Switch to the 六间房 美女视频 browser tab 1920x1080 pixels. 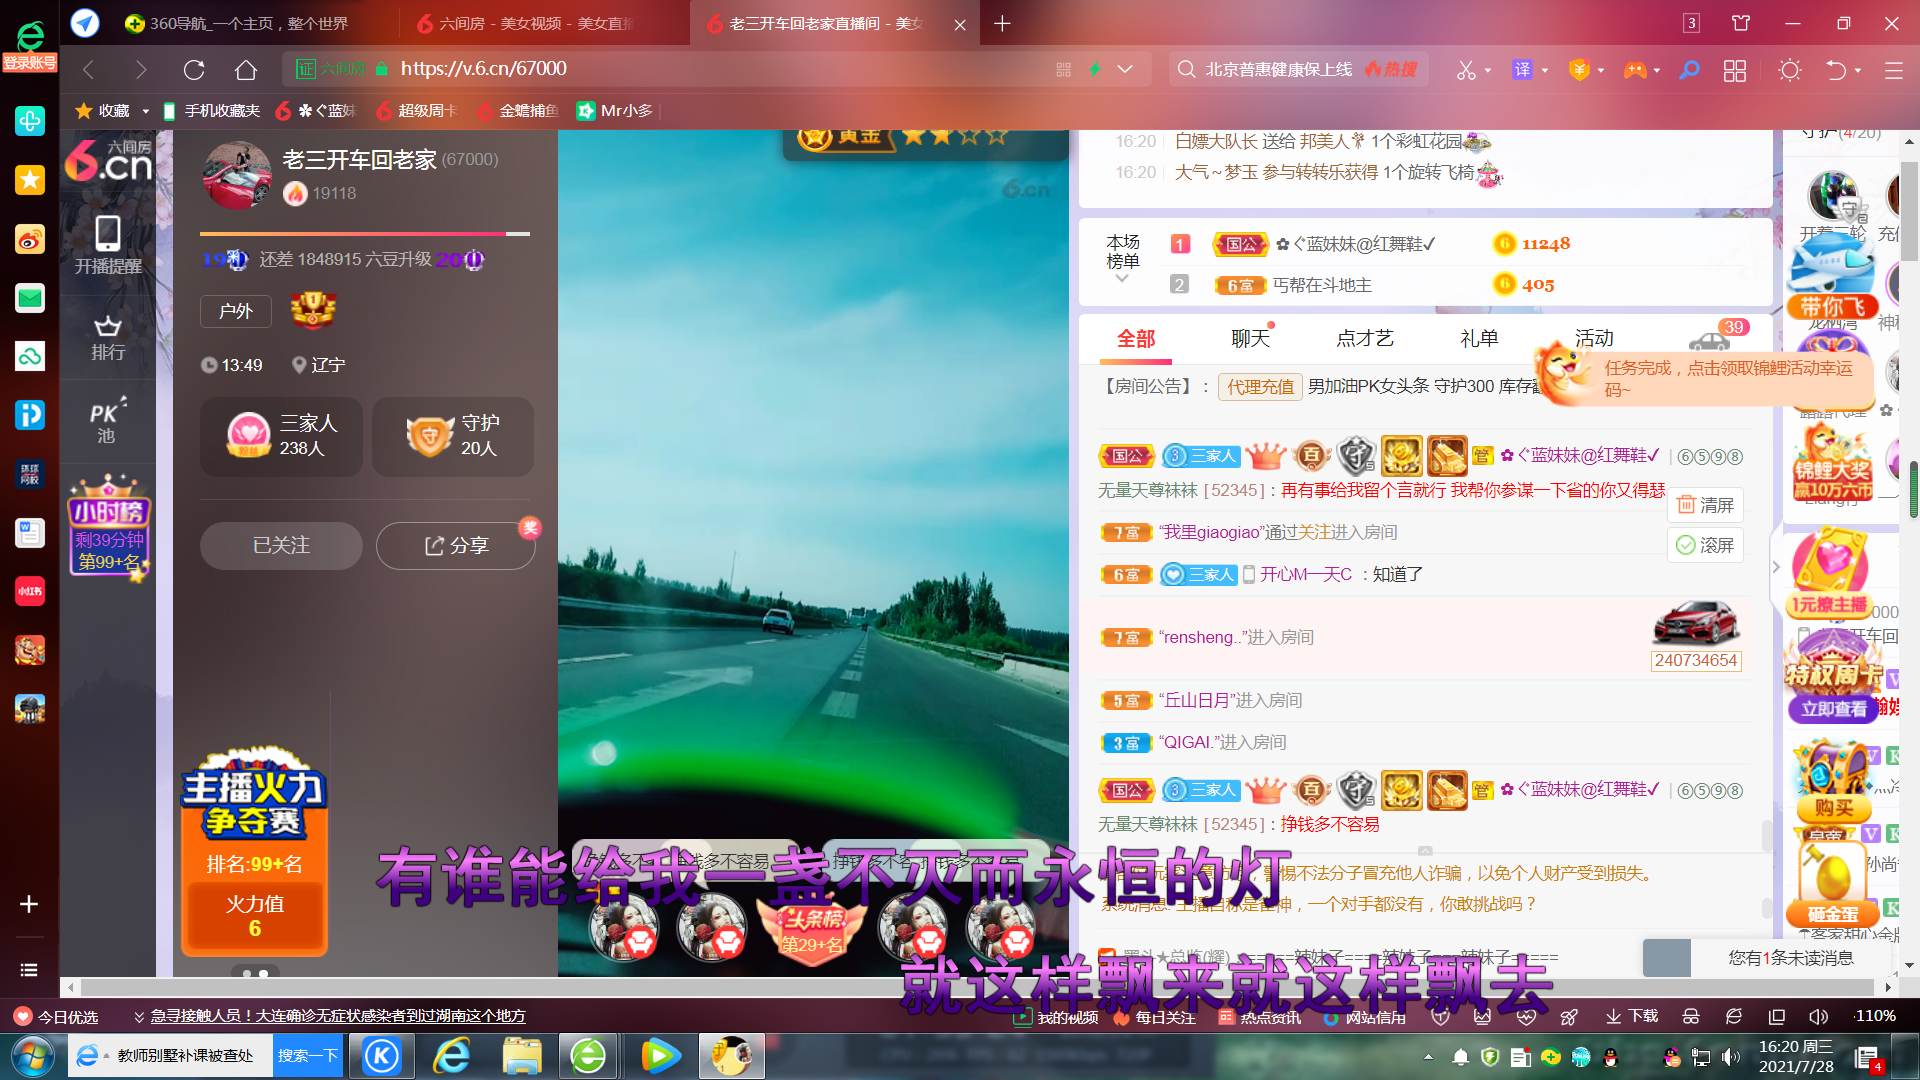pos(540,23)
